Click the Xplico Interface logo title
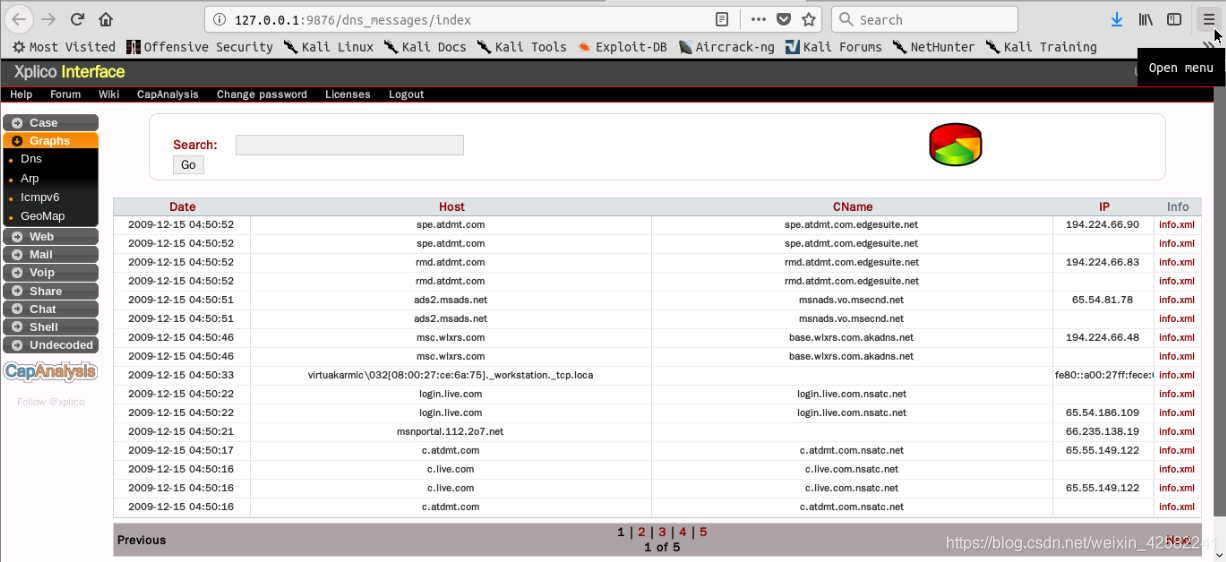The width and height of the screenshot is (1226, 562). 69,72
